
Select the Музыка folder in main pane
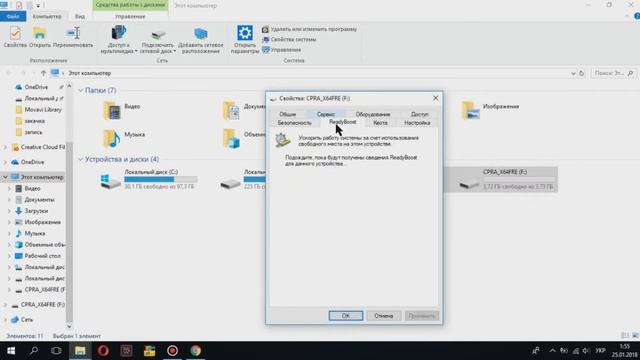[x=124, y=139]
